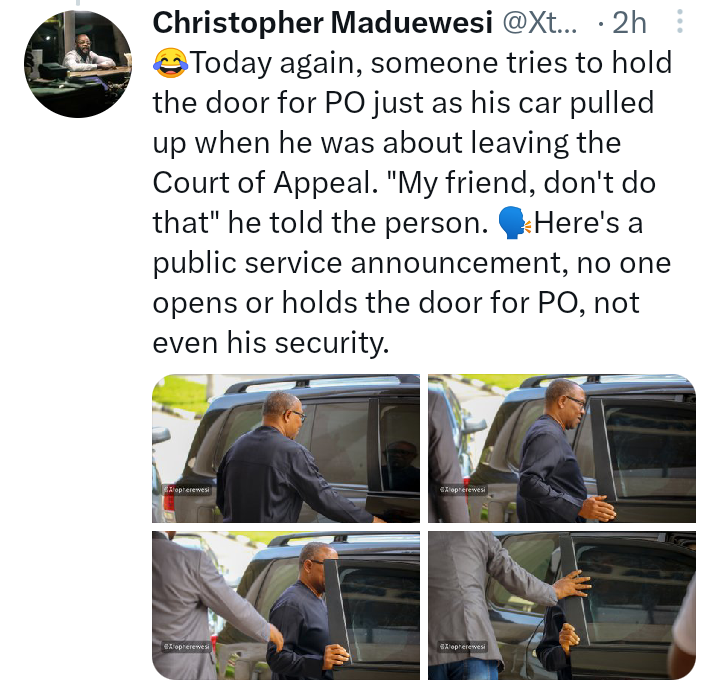The width and height of the screenshot is (720, 691).
Task: Open the tweet's three-dot more options menu
Action: coord(680,21)
